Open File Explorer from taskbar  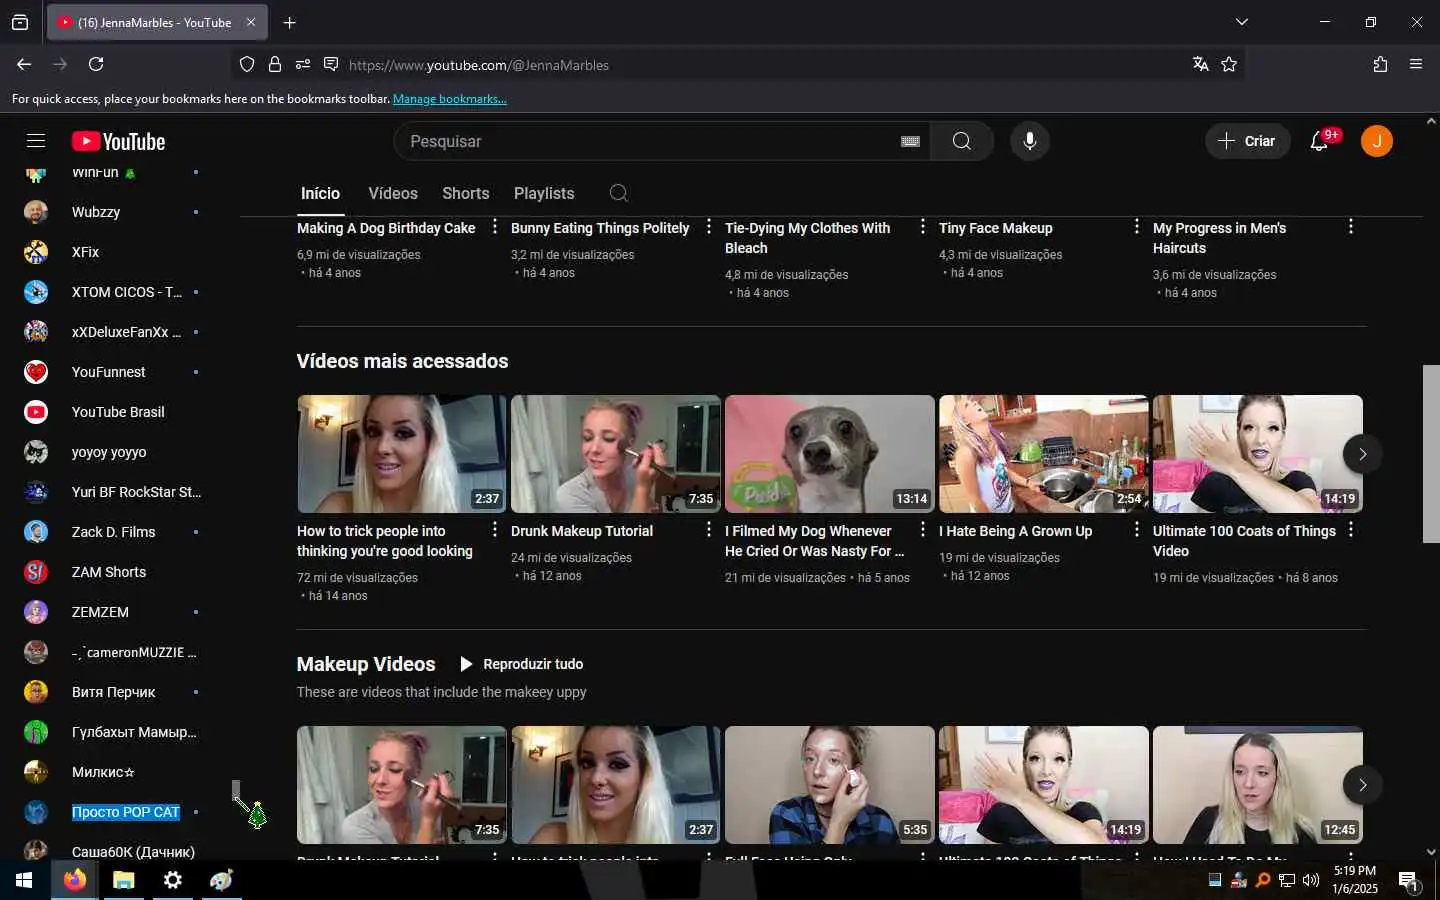(x=124, y=880)
